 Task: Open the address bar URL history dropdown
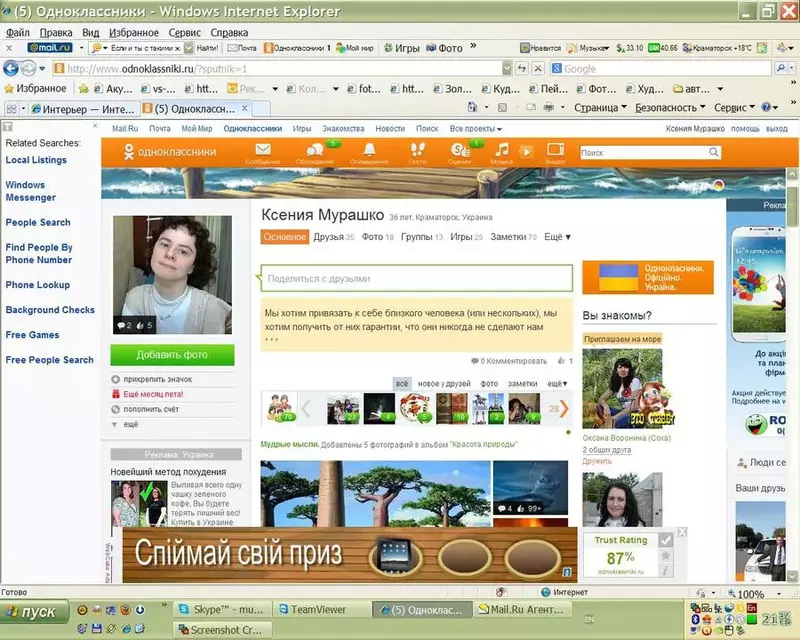(506, 68)
